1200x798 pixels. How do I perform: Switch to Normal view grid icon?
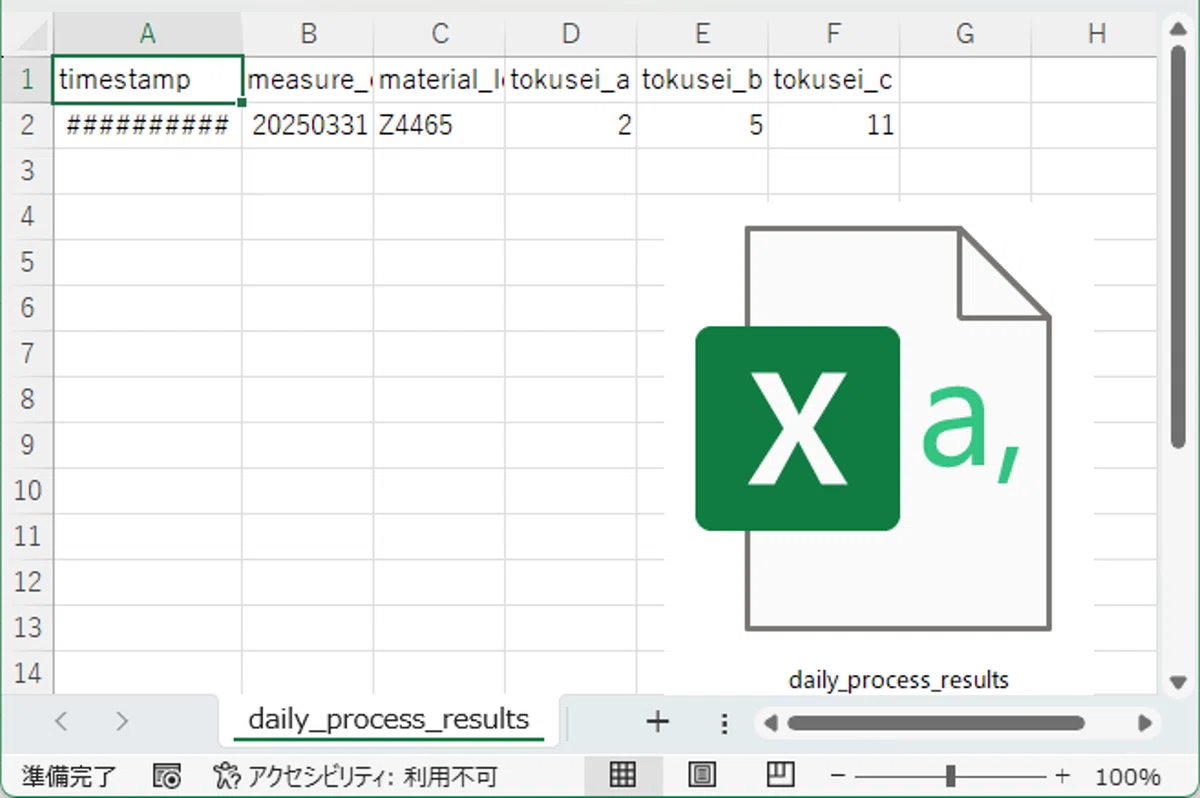pyautogui.click(x=623, y=775)
